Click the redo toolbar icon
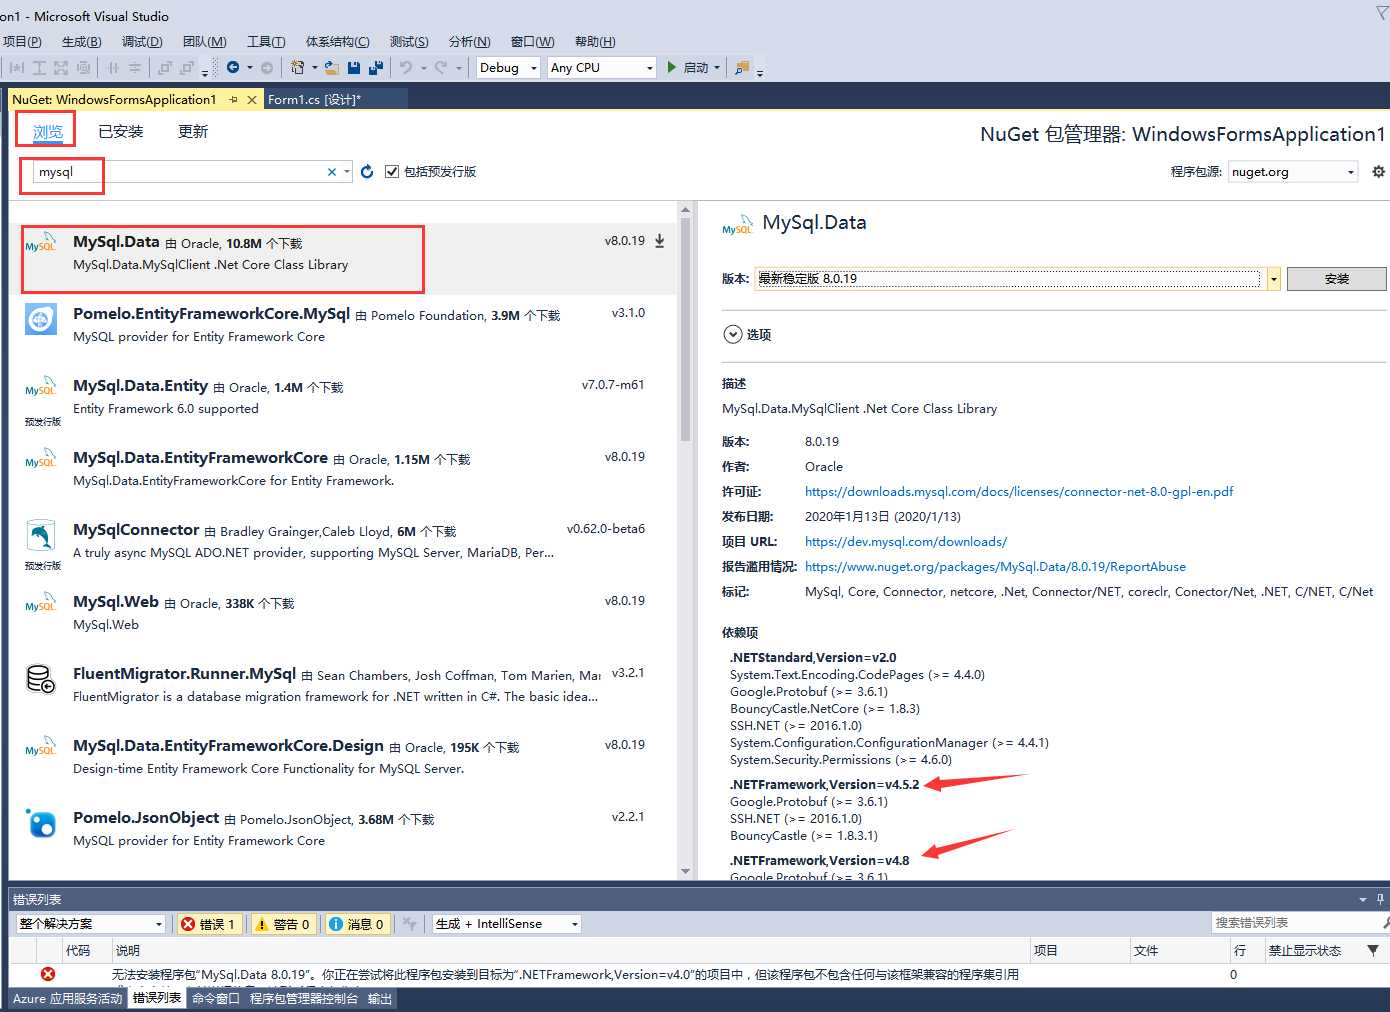 441,67
